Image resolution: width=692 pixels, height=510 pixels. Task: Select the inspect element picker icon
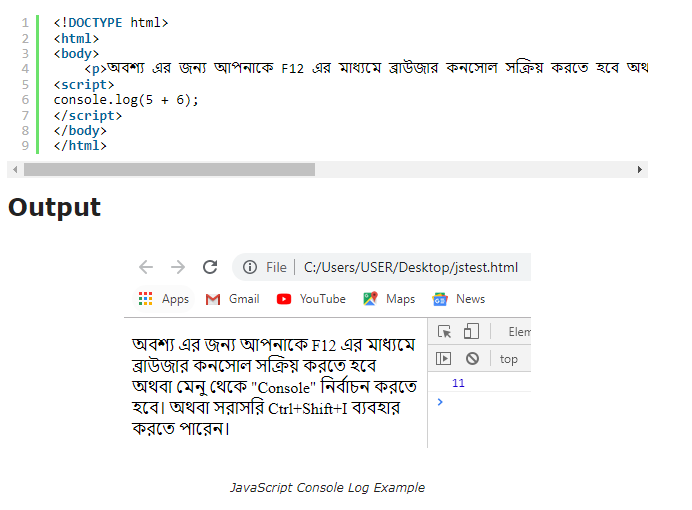point(445,332)
